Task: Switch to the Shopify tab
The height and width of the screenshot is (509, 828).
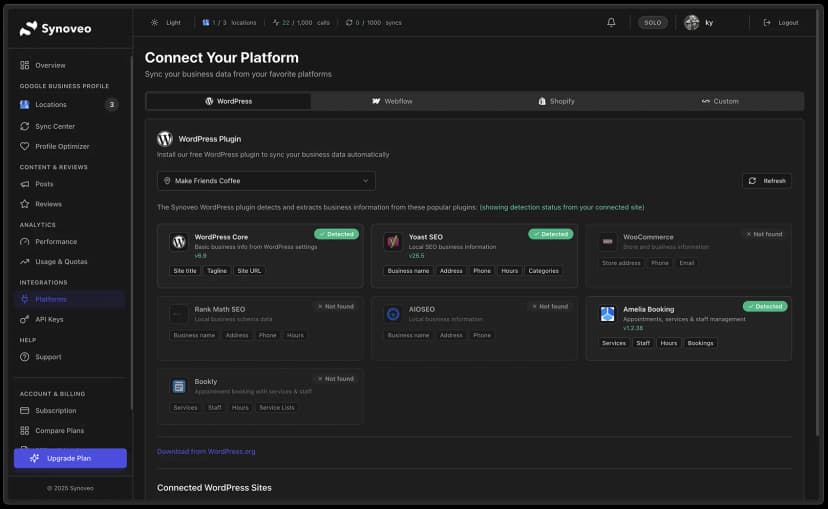Action: pyautogui.click(x=556, y=101)
